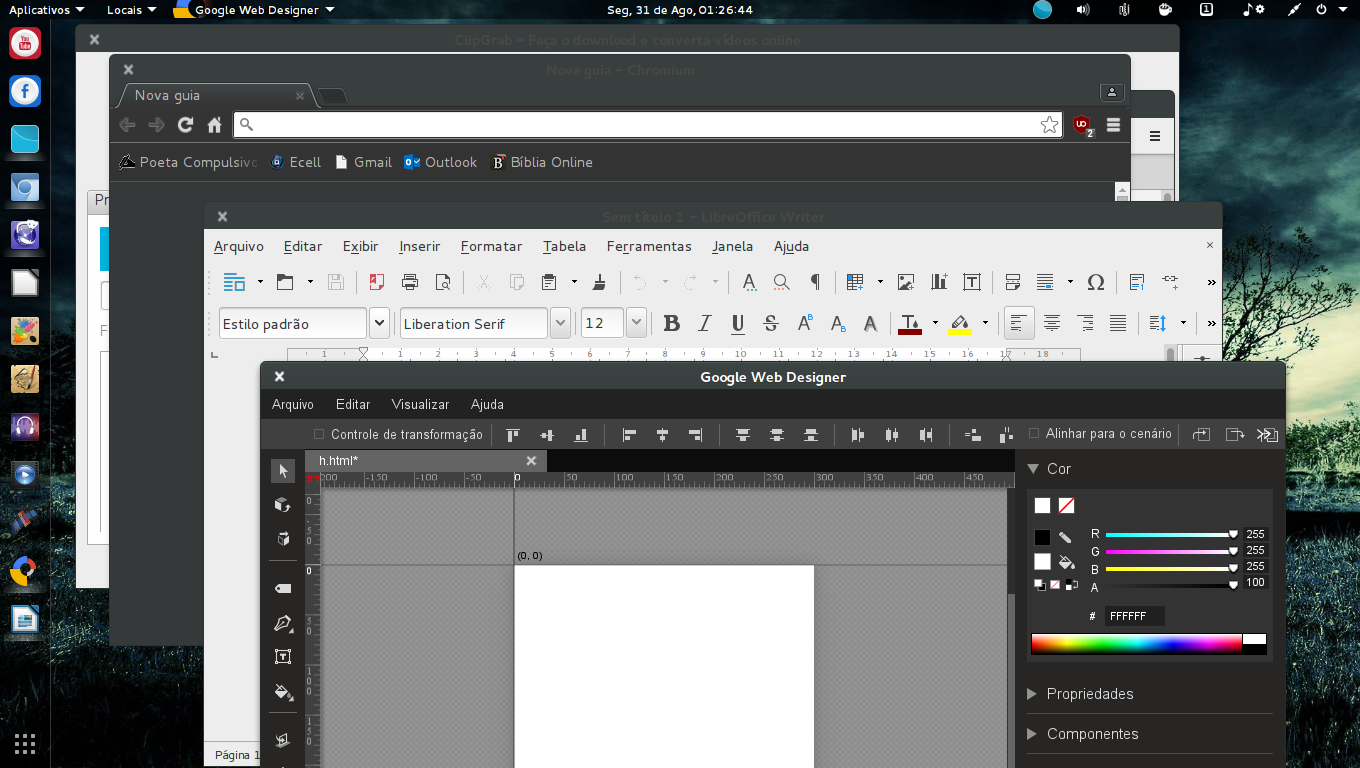Enable Controle de transformação checkbox
The image size is (1360, 768).
(319, 434)
